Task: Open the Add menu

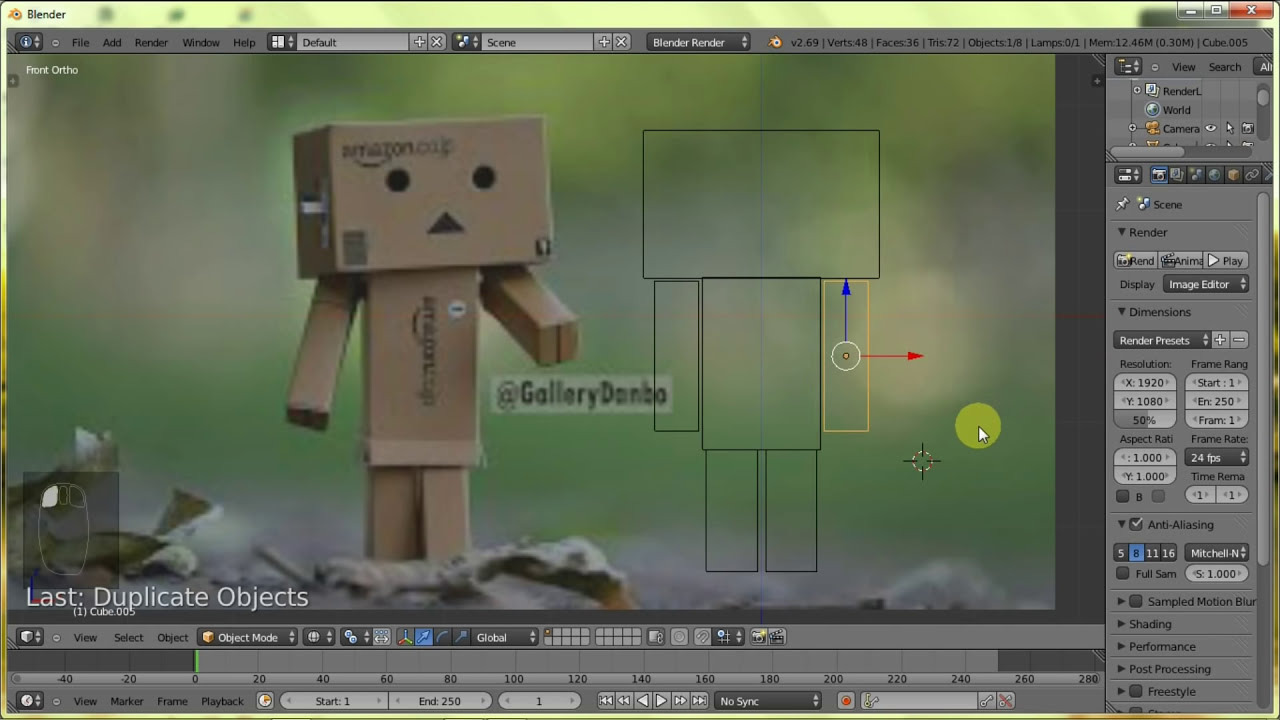Action: 112,42
